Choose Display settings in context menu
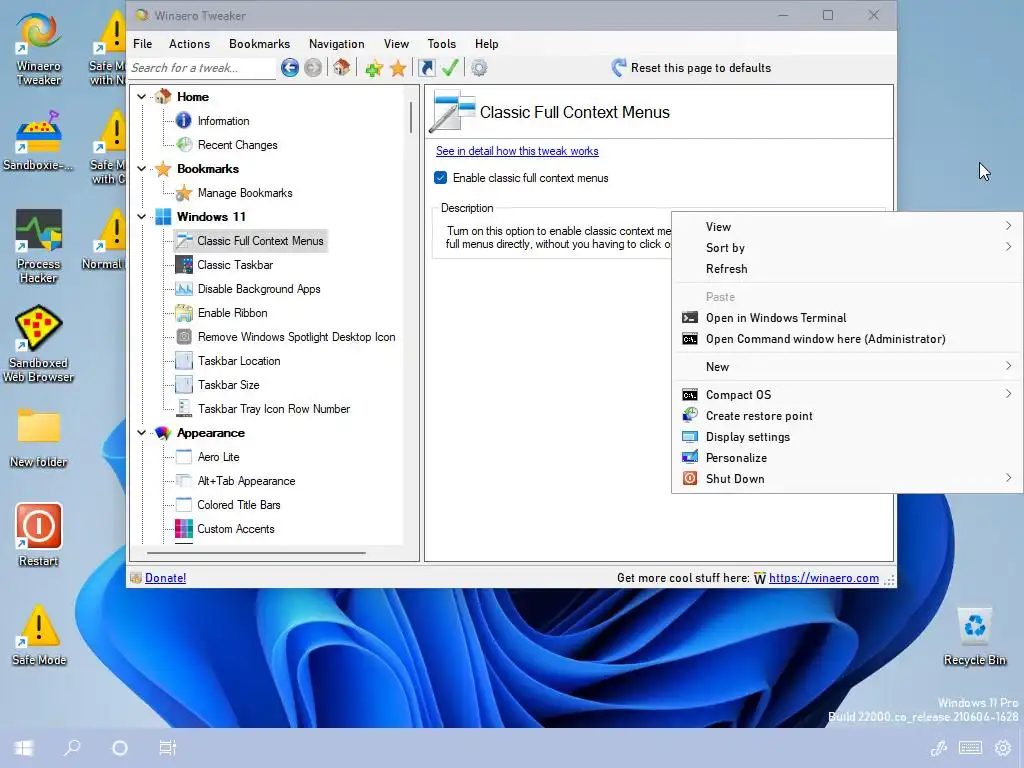Screen dimensions: 1024x768 click(847, 436)
